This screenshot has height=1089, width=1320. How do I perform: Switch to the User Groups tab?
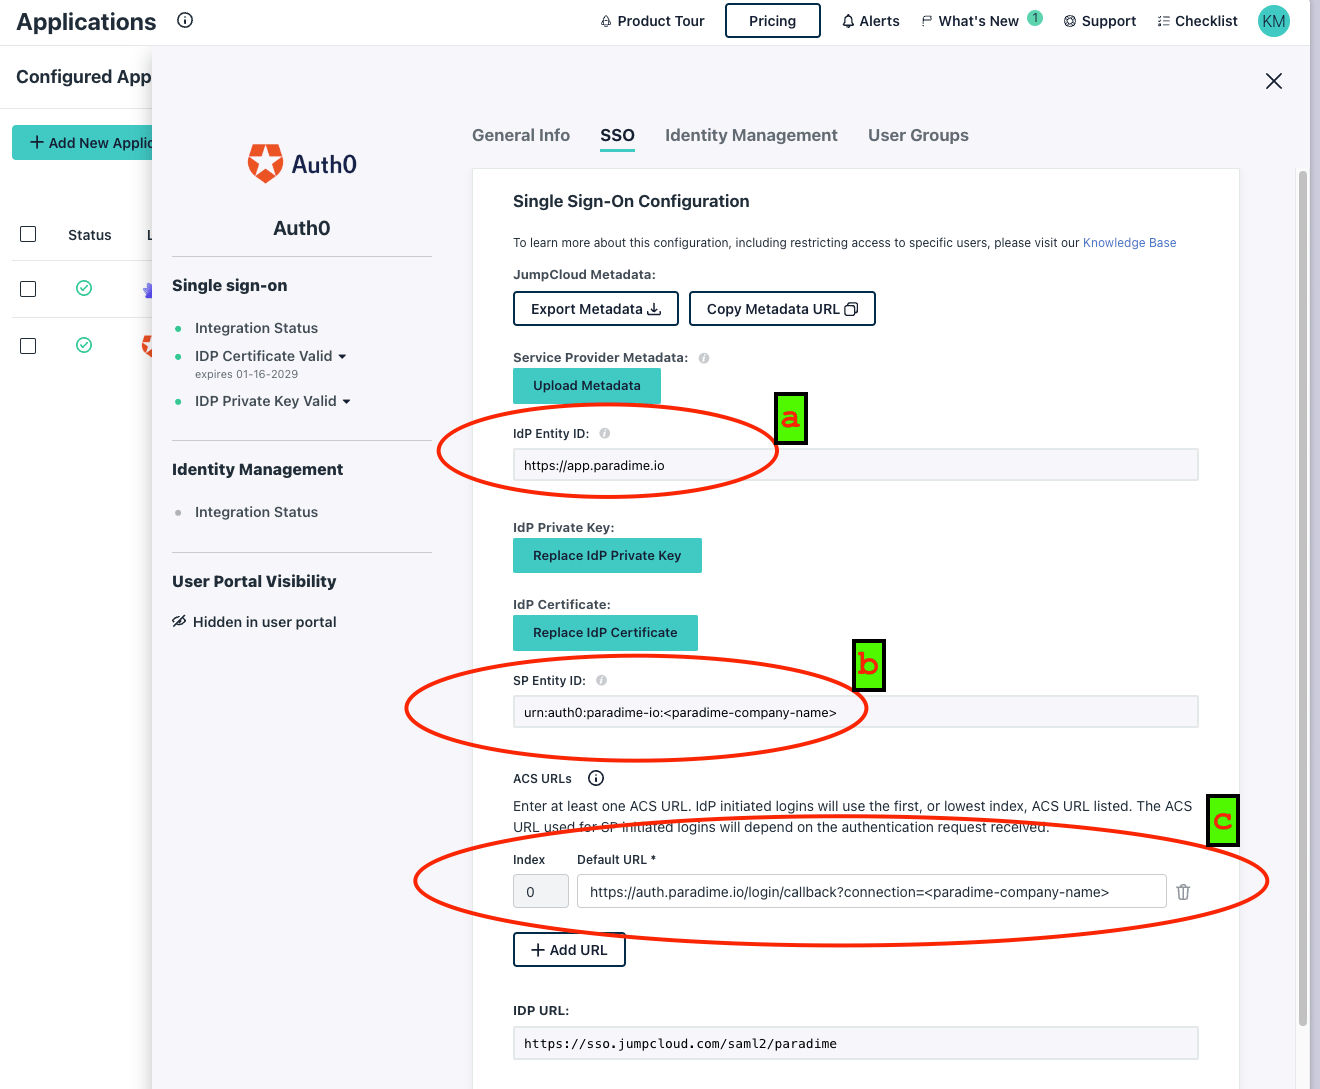918,135
